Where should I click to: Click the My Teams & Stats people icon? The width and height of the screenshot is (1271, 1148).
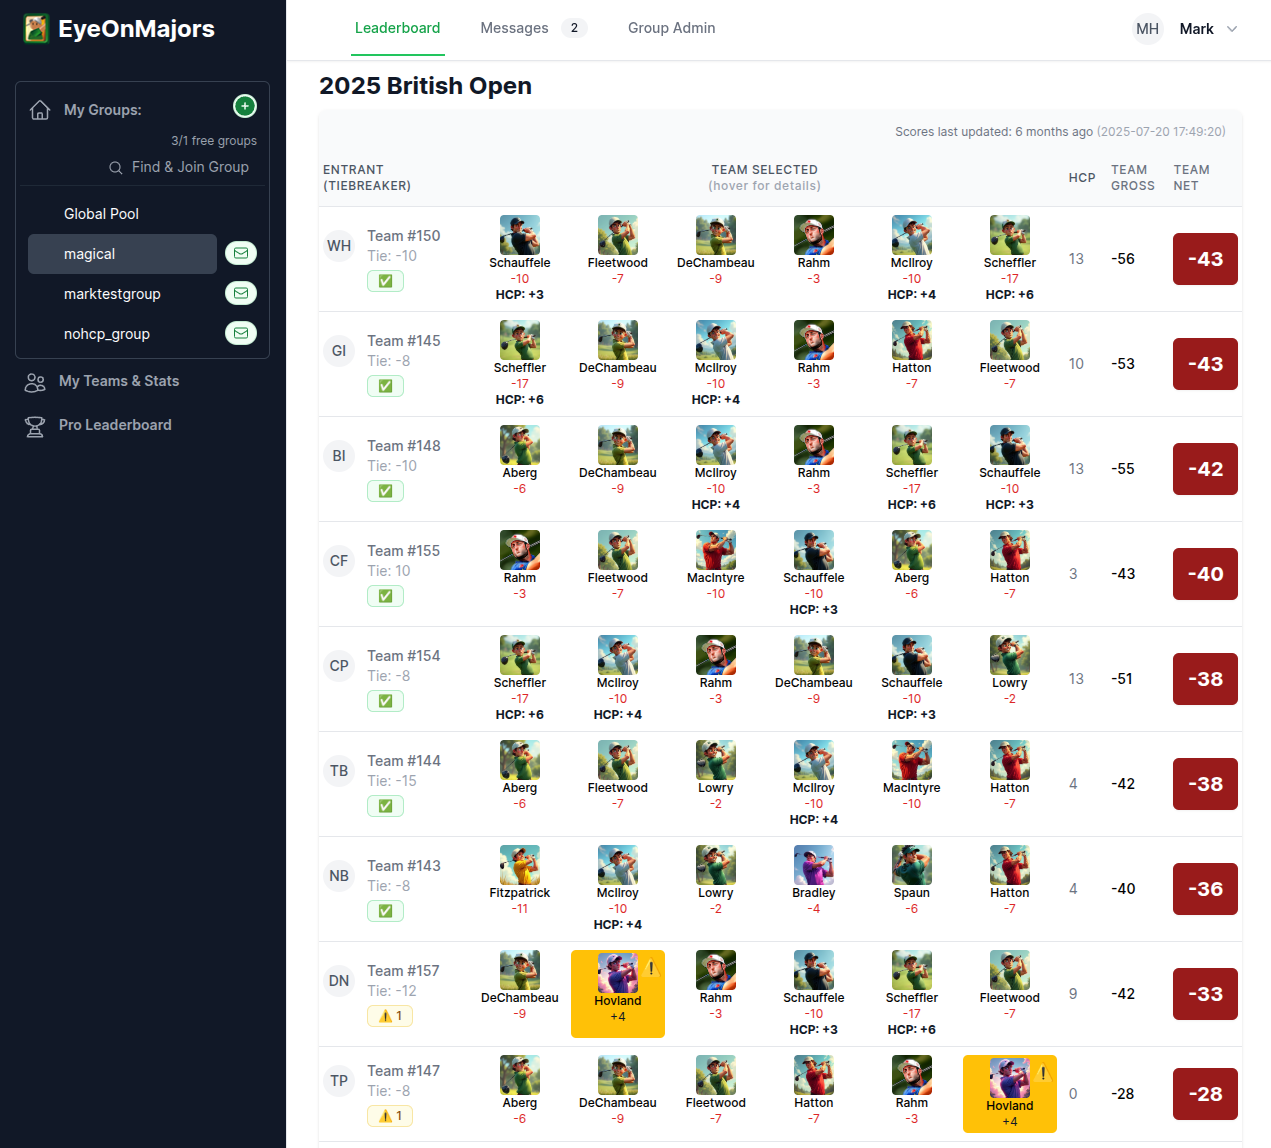35,382
